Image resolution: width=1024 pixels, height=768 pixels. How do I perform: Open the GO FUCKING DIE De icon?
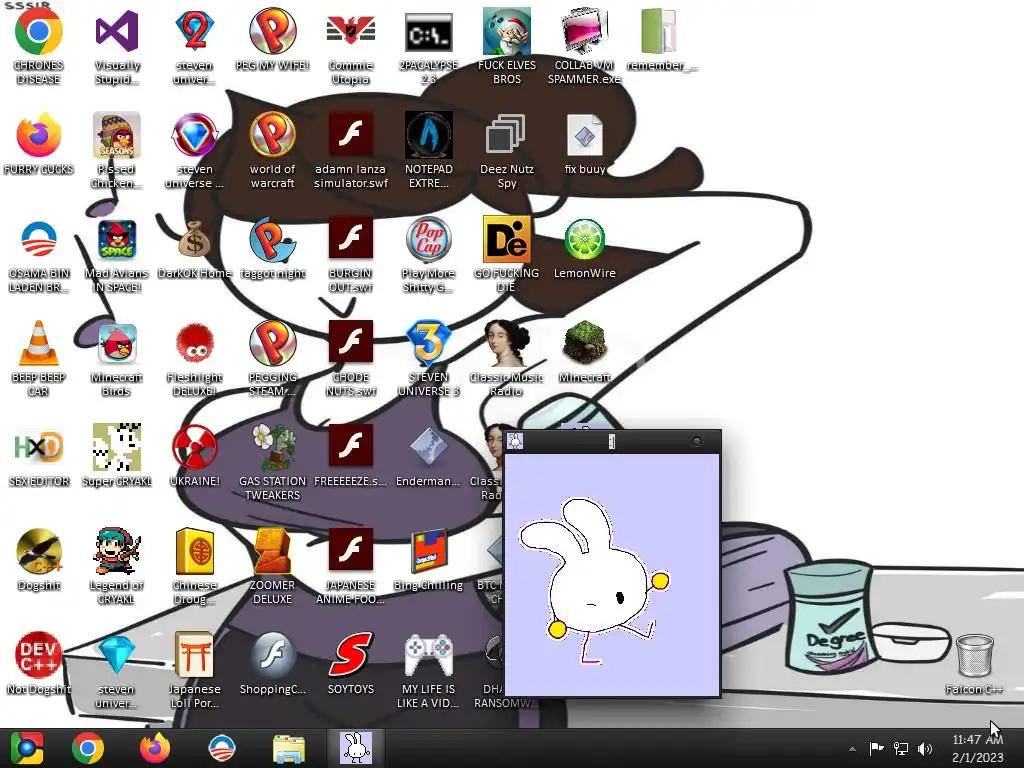506,240
